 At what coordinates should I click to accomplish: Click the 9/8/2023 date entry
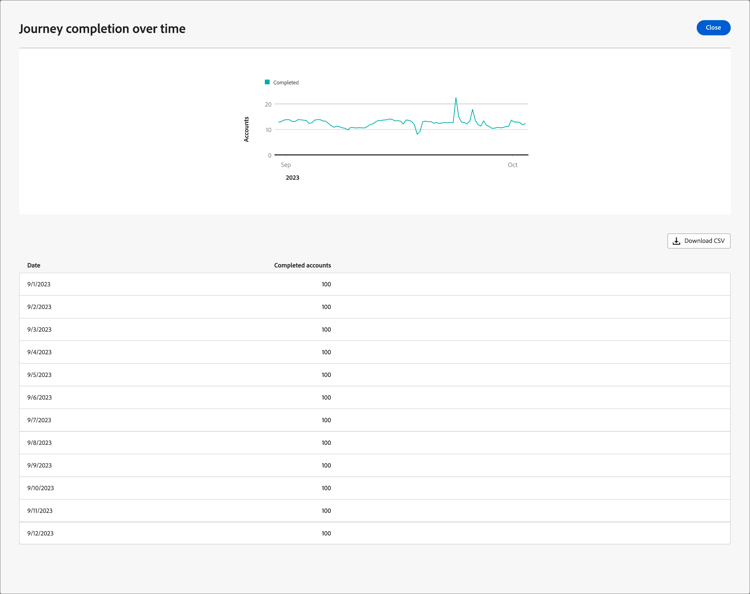click(39, 443)
